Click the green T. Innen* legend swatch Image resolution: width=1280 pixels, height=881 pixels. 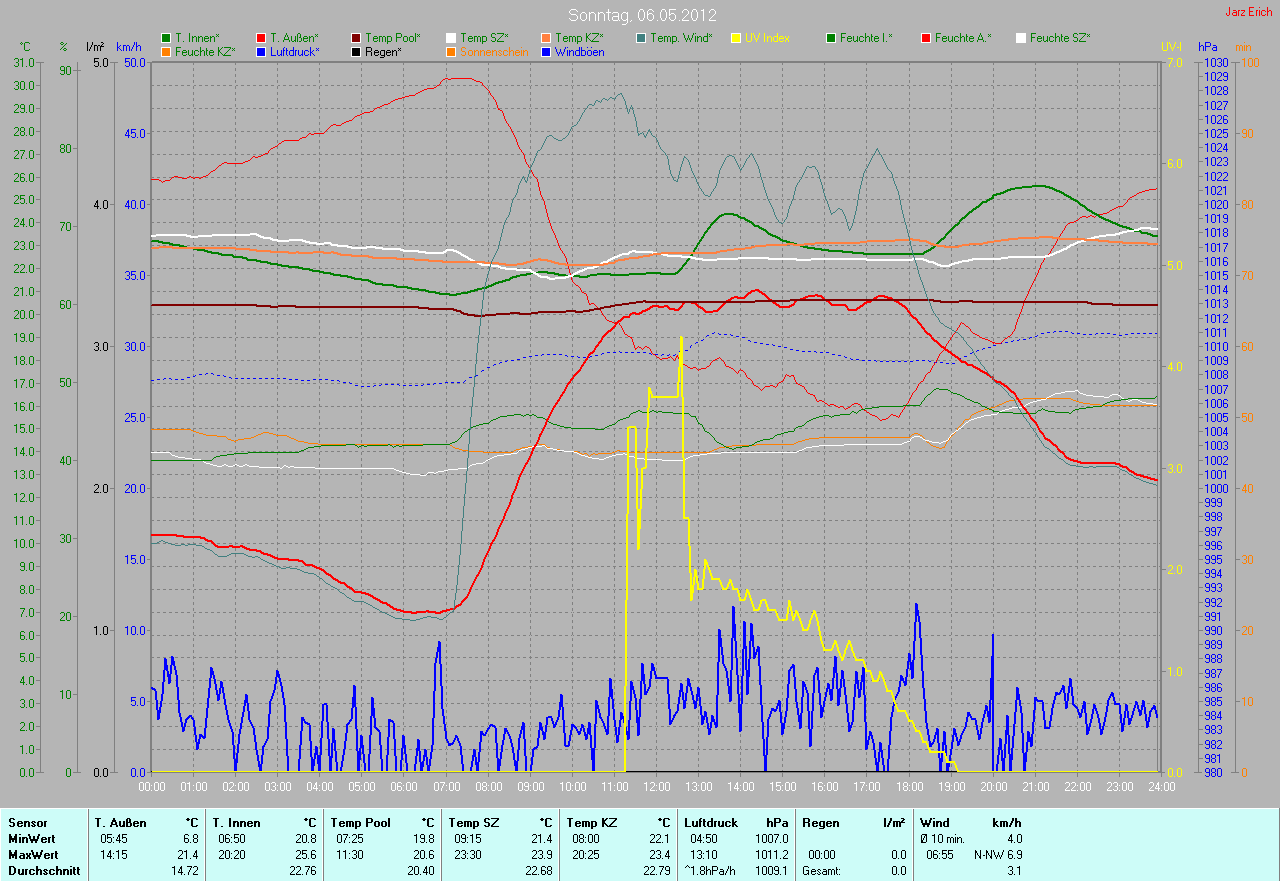[165, 38]
